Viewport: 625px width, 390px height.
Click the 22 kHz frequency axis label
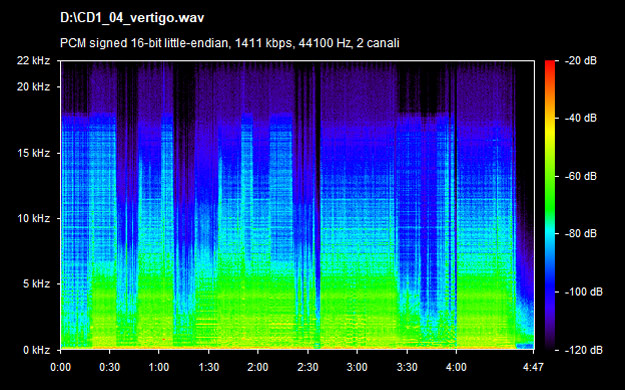33,61
